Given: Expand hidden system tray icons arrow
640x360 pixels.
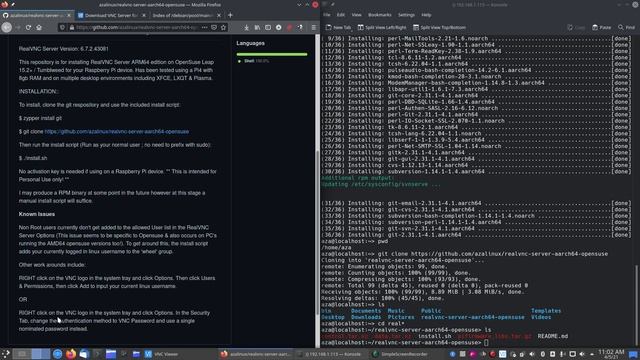Looking at the screenshot, I should tap(592, 354).
